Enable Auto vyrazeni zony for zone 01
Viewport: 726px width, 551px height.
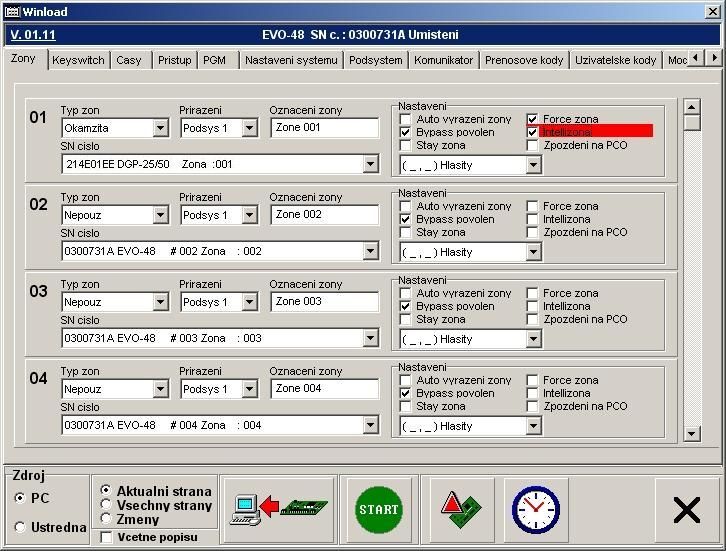pyautogui.click(x=405, y=119)
